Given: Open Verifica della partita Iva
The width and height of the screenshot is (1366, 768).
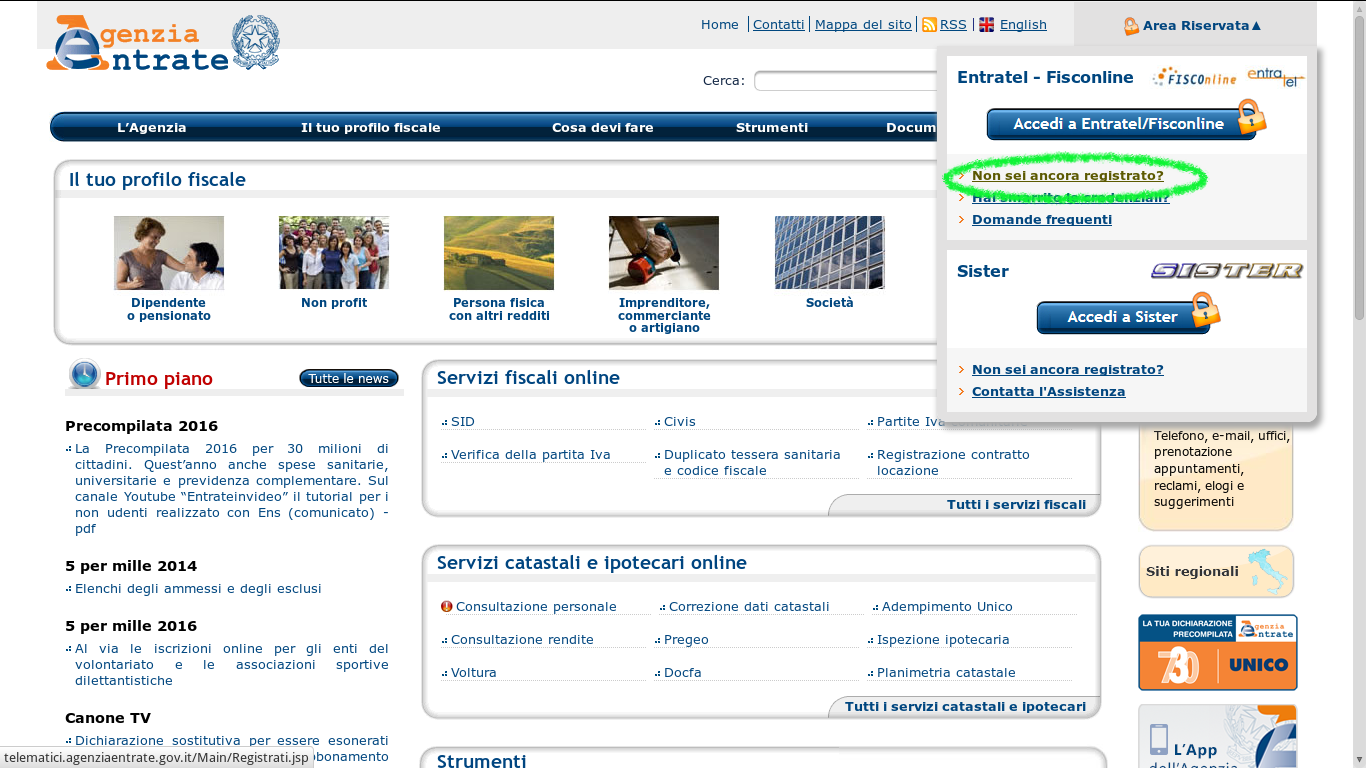Looking at the screenshot, I should (531, 455).
